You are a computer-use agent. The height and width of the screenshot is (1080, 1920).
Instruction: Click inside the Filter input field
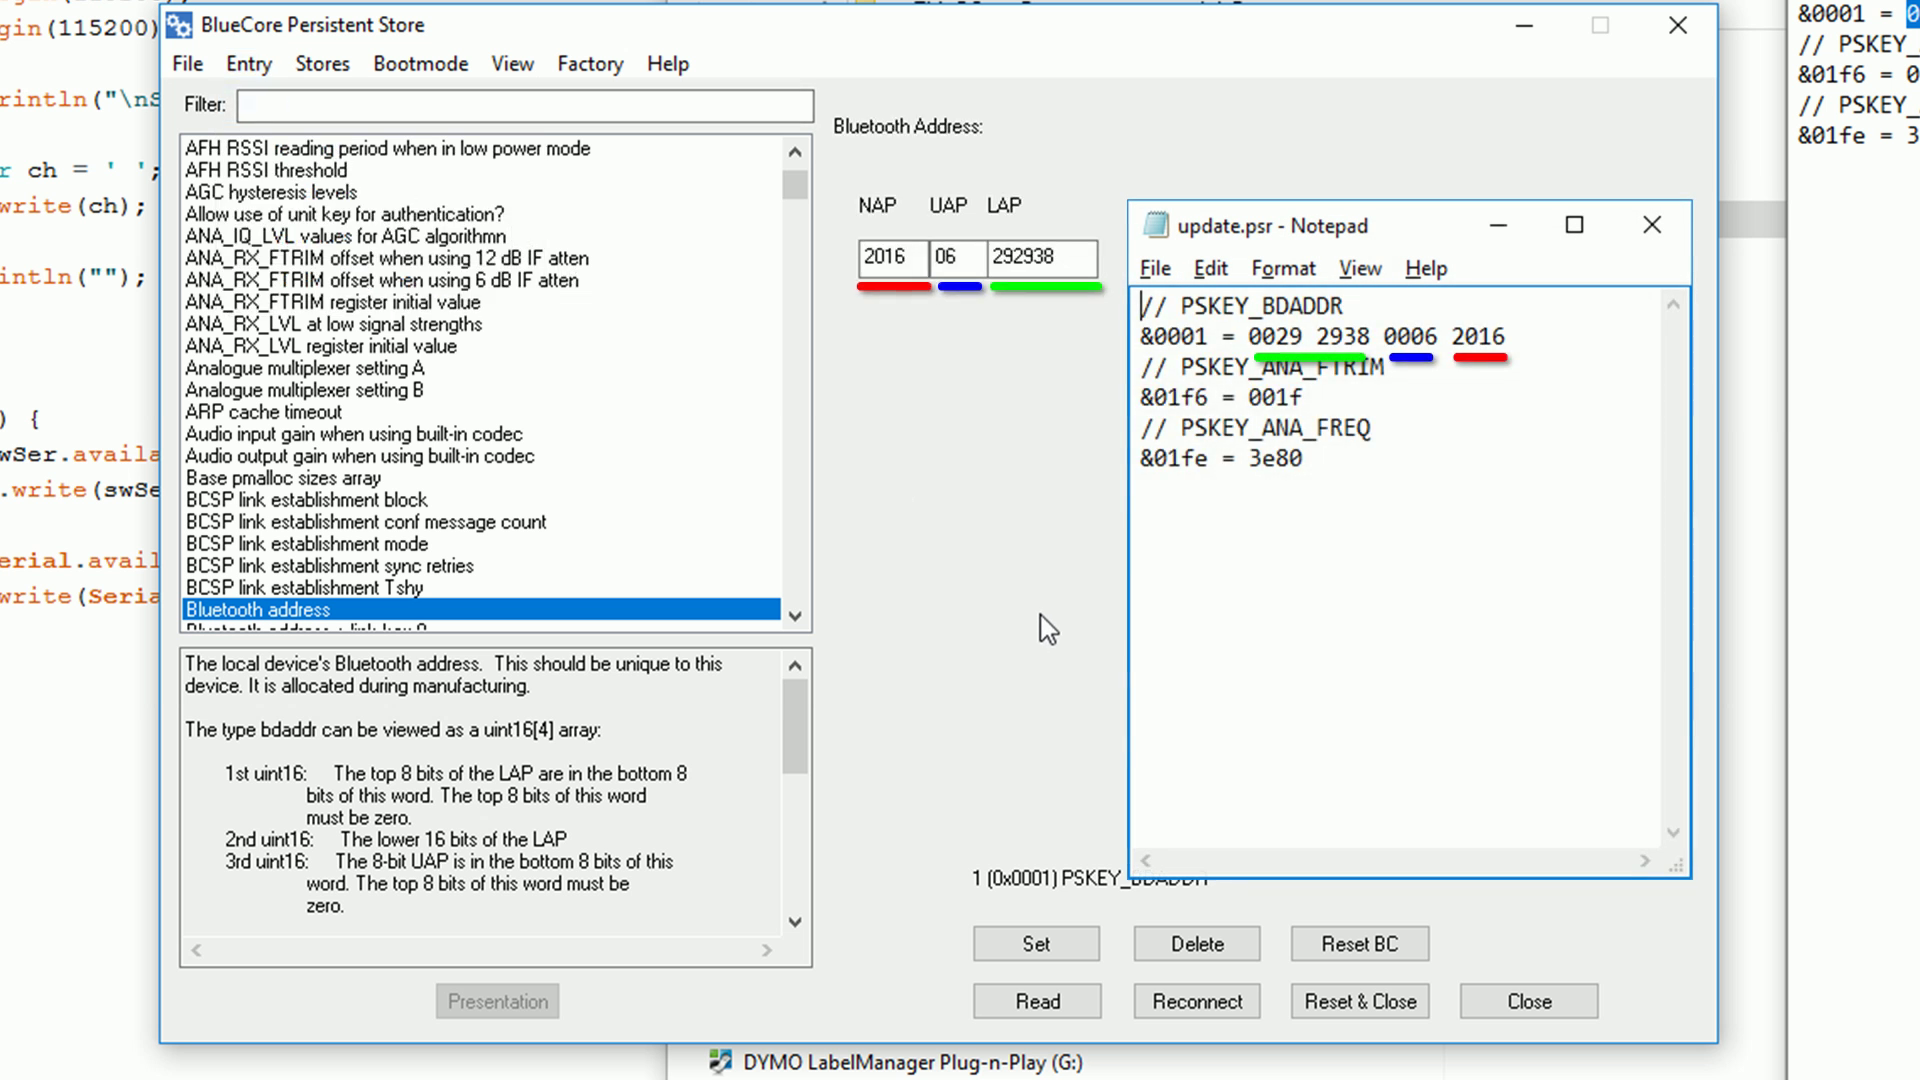(524, 105)
